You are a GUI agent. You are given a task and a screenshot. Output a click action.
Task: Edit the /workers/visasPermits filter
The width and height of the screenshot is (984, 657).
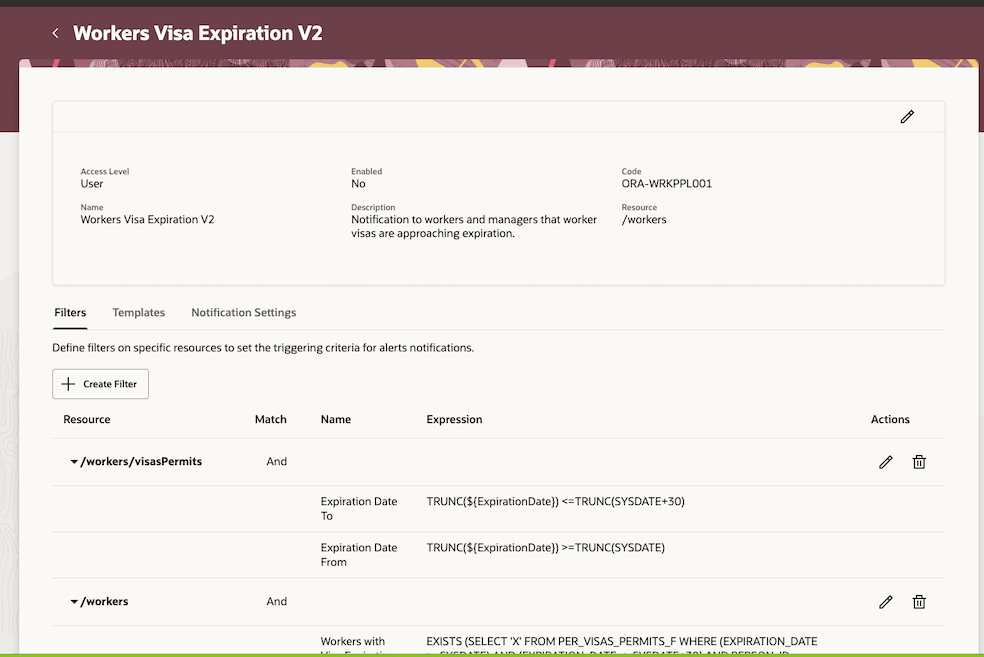point(885,462)
